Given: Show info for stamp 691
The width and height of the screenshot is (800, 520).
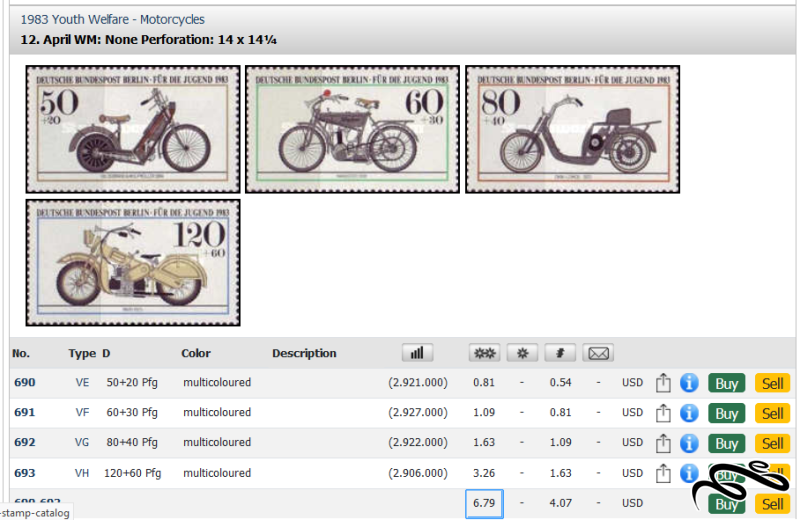Looking at the screenshot, I should click(x=689, y=413).
